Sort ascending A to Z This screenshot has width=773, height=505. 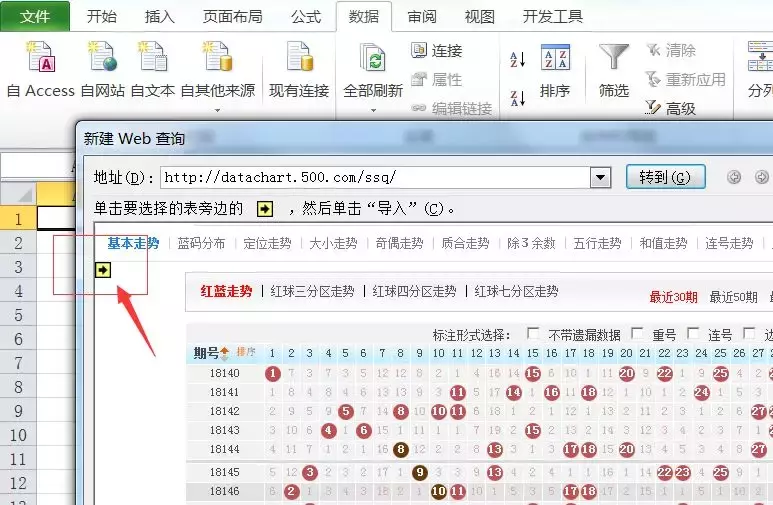pyautogui.click(x=517, y=59)
